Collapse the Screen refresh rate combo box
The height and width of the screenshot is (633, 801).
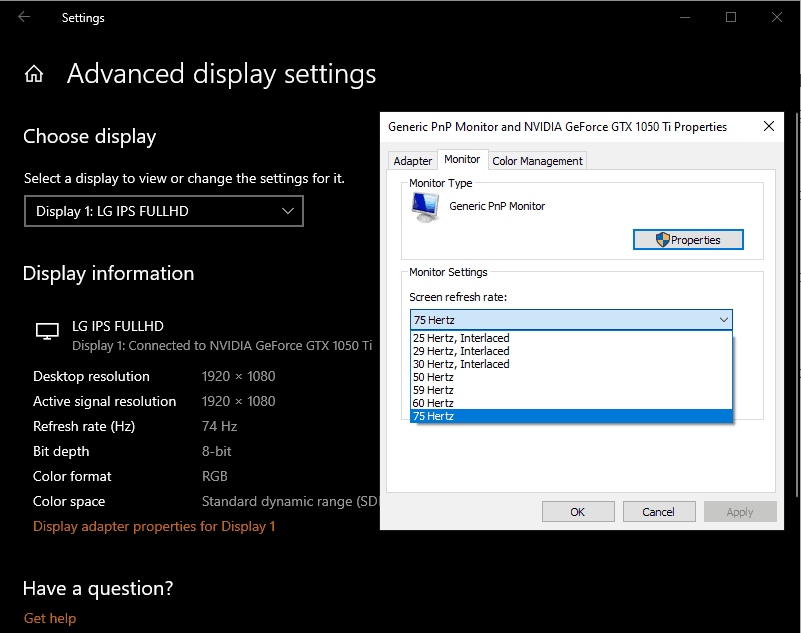click(571, 320)
